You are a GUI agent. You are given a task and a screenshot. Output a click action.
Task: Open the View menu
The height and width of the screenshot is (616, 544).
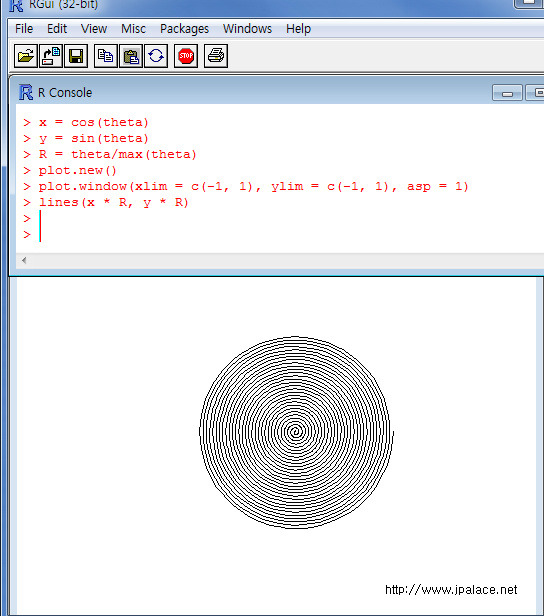coord(94,29)
